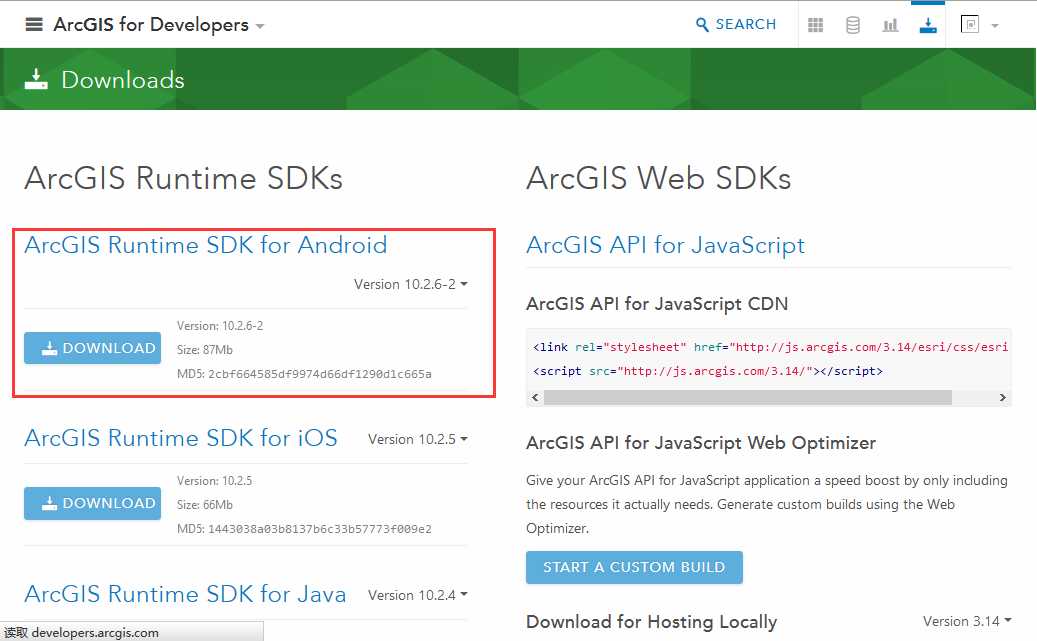Click the Android Size: 87Mb text
The image size is (1037, 641).
205,350
